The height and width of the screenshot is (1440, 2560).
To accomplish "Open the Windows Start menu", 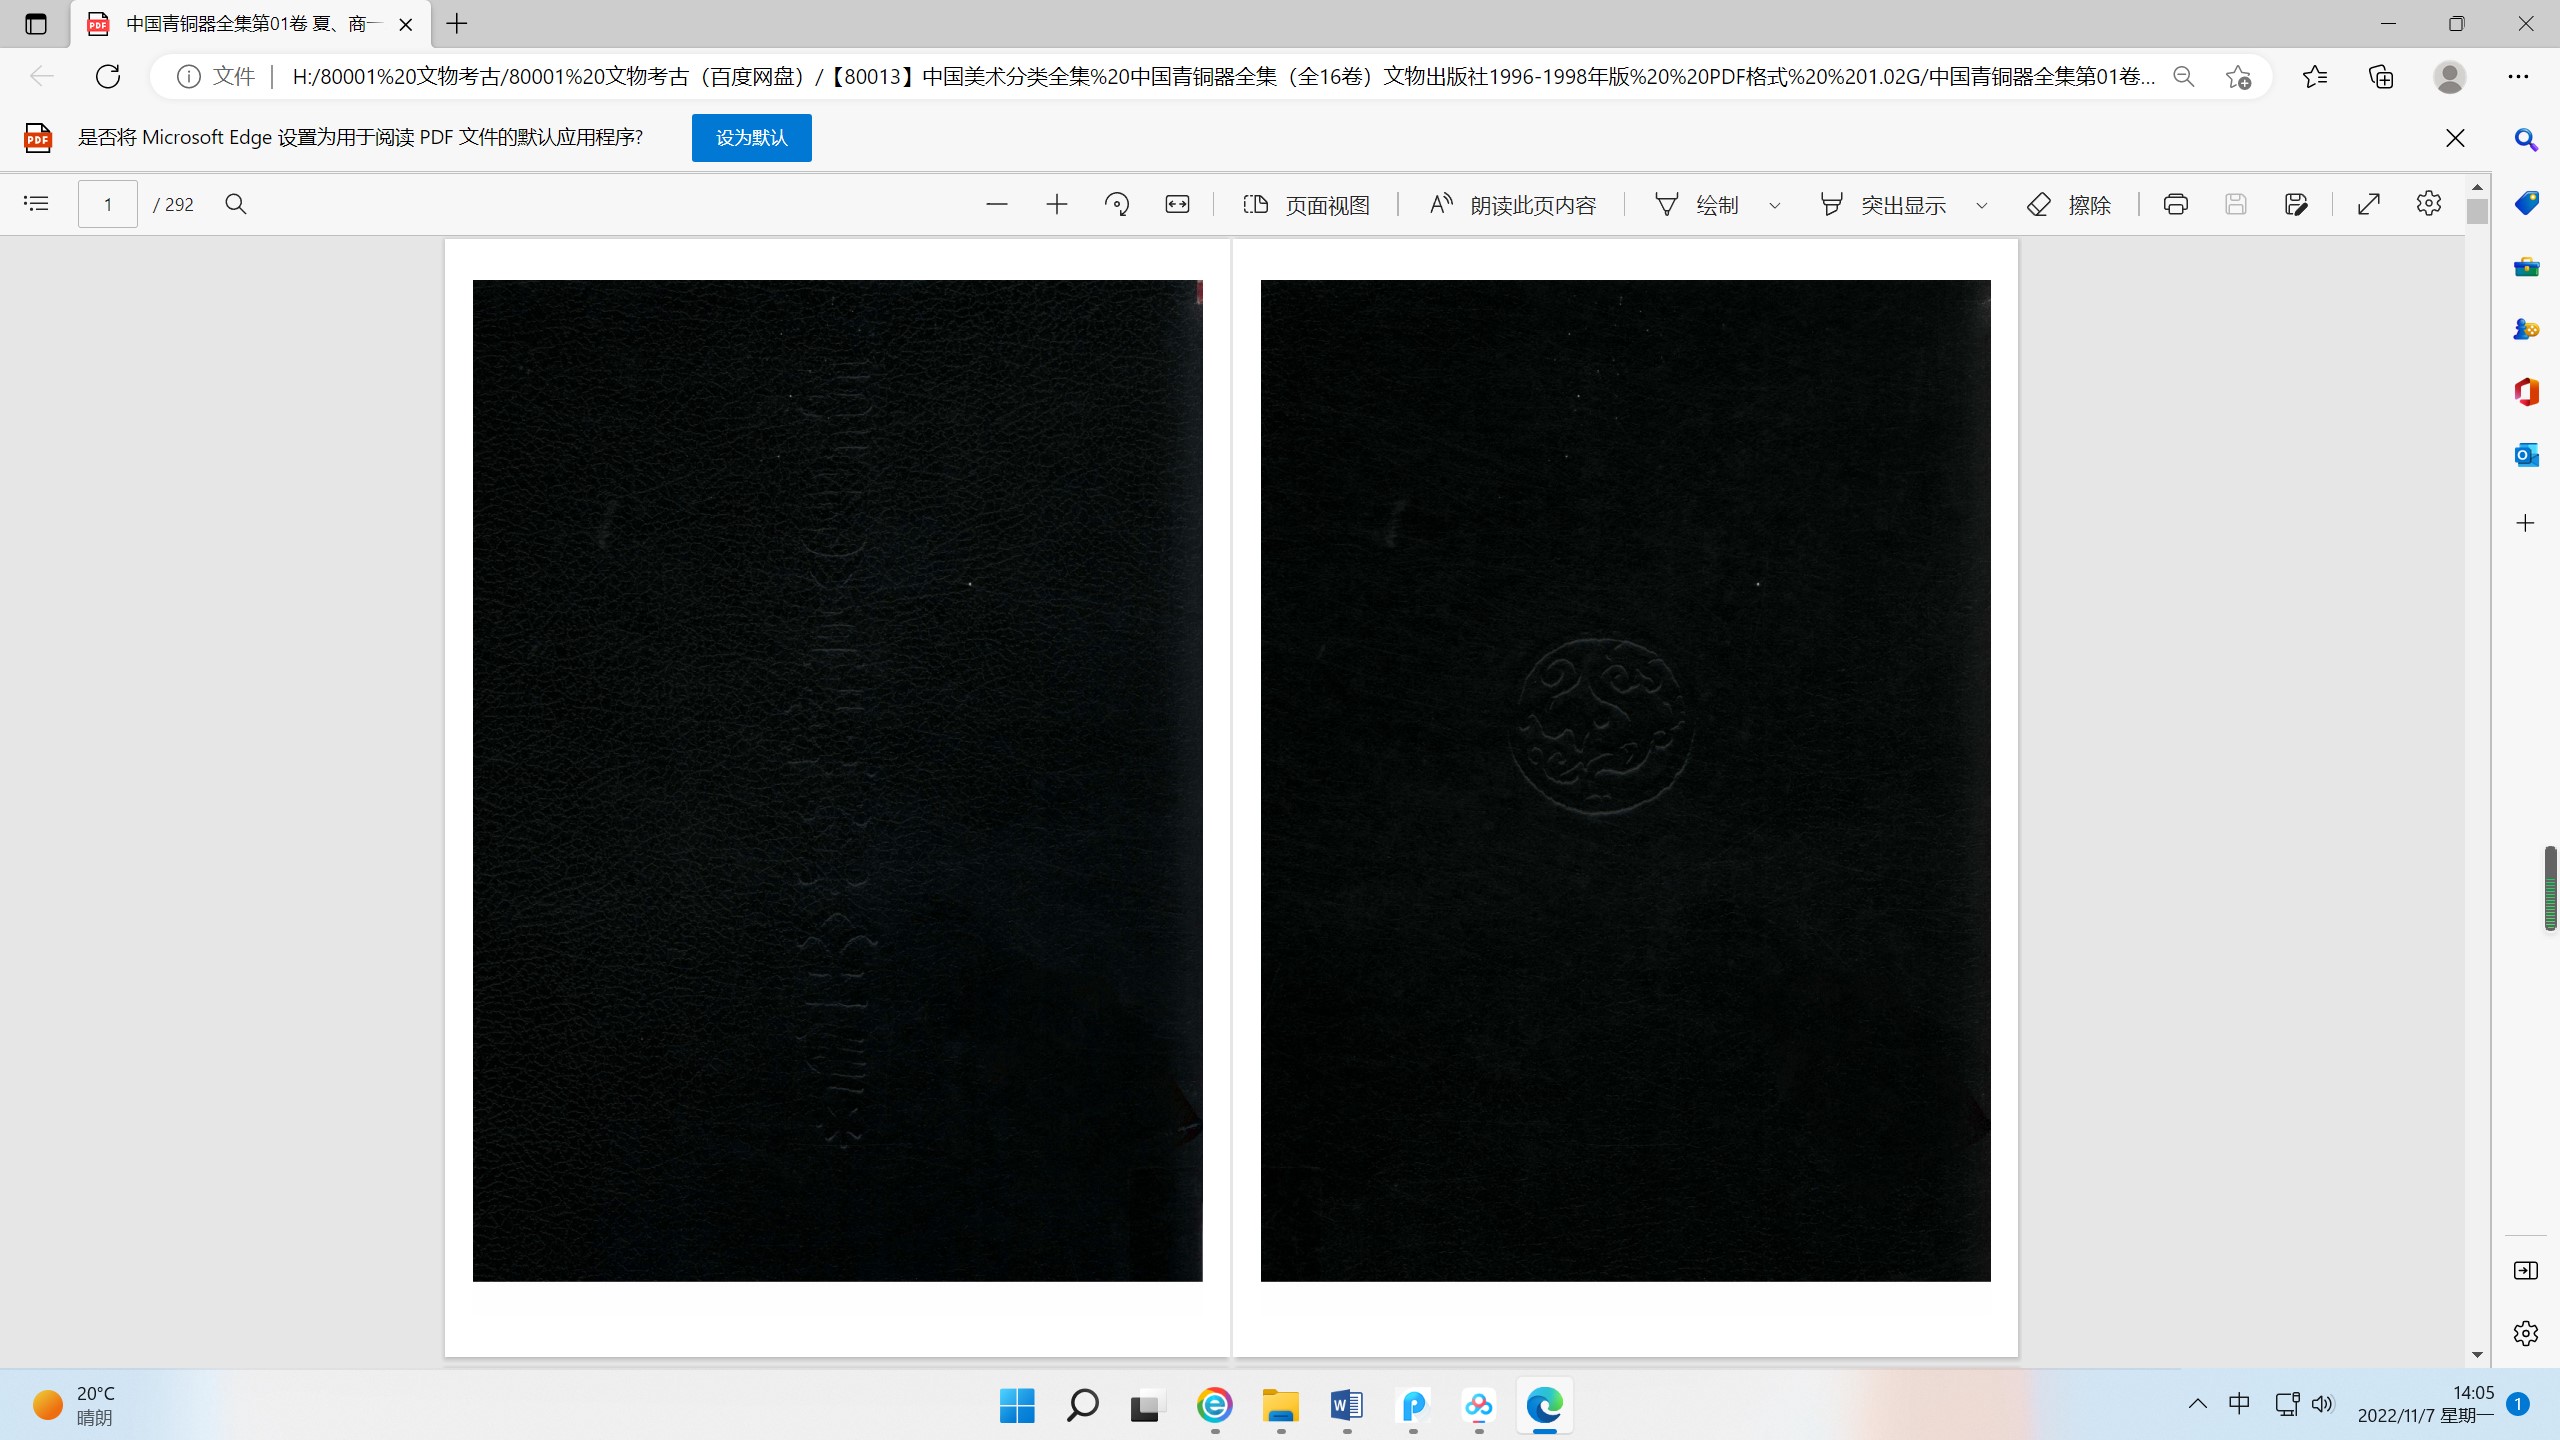I will 1017,1405.
